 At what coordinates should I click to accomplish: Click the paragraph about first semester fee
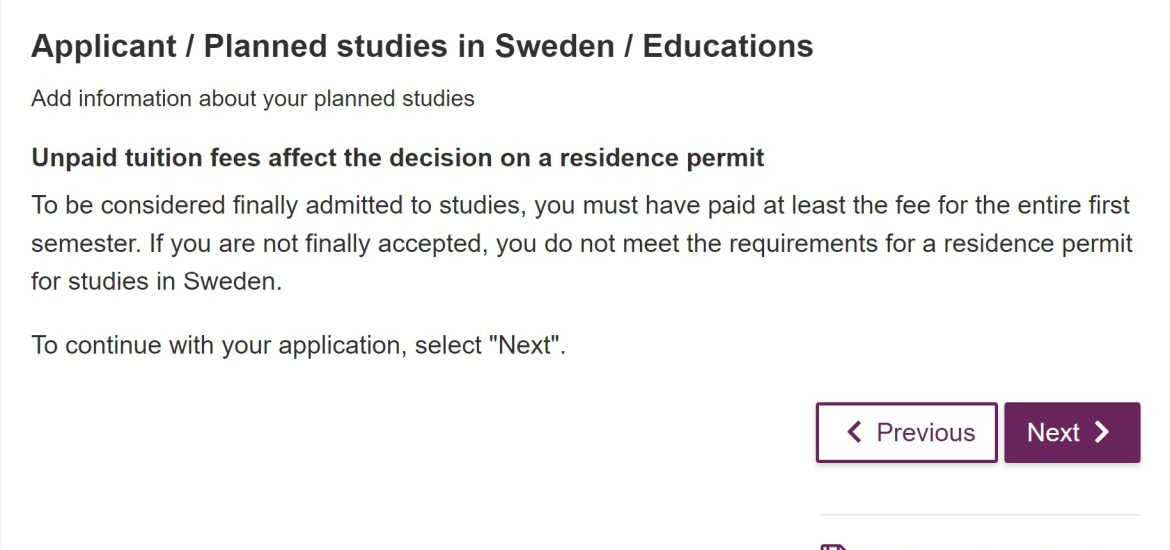tap(582, 243)
